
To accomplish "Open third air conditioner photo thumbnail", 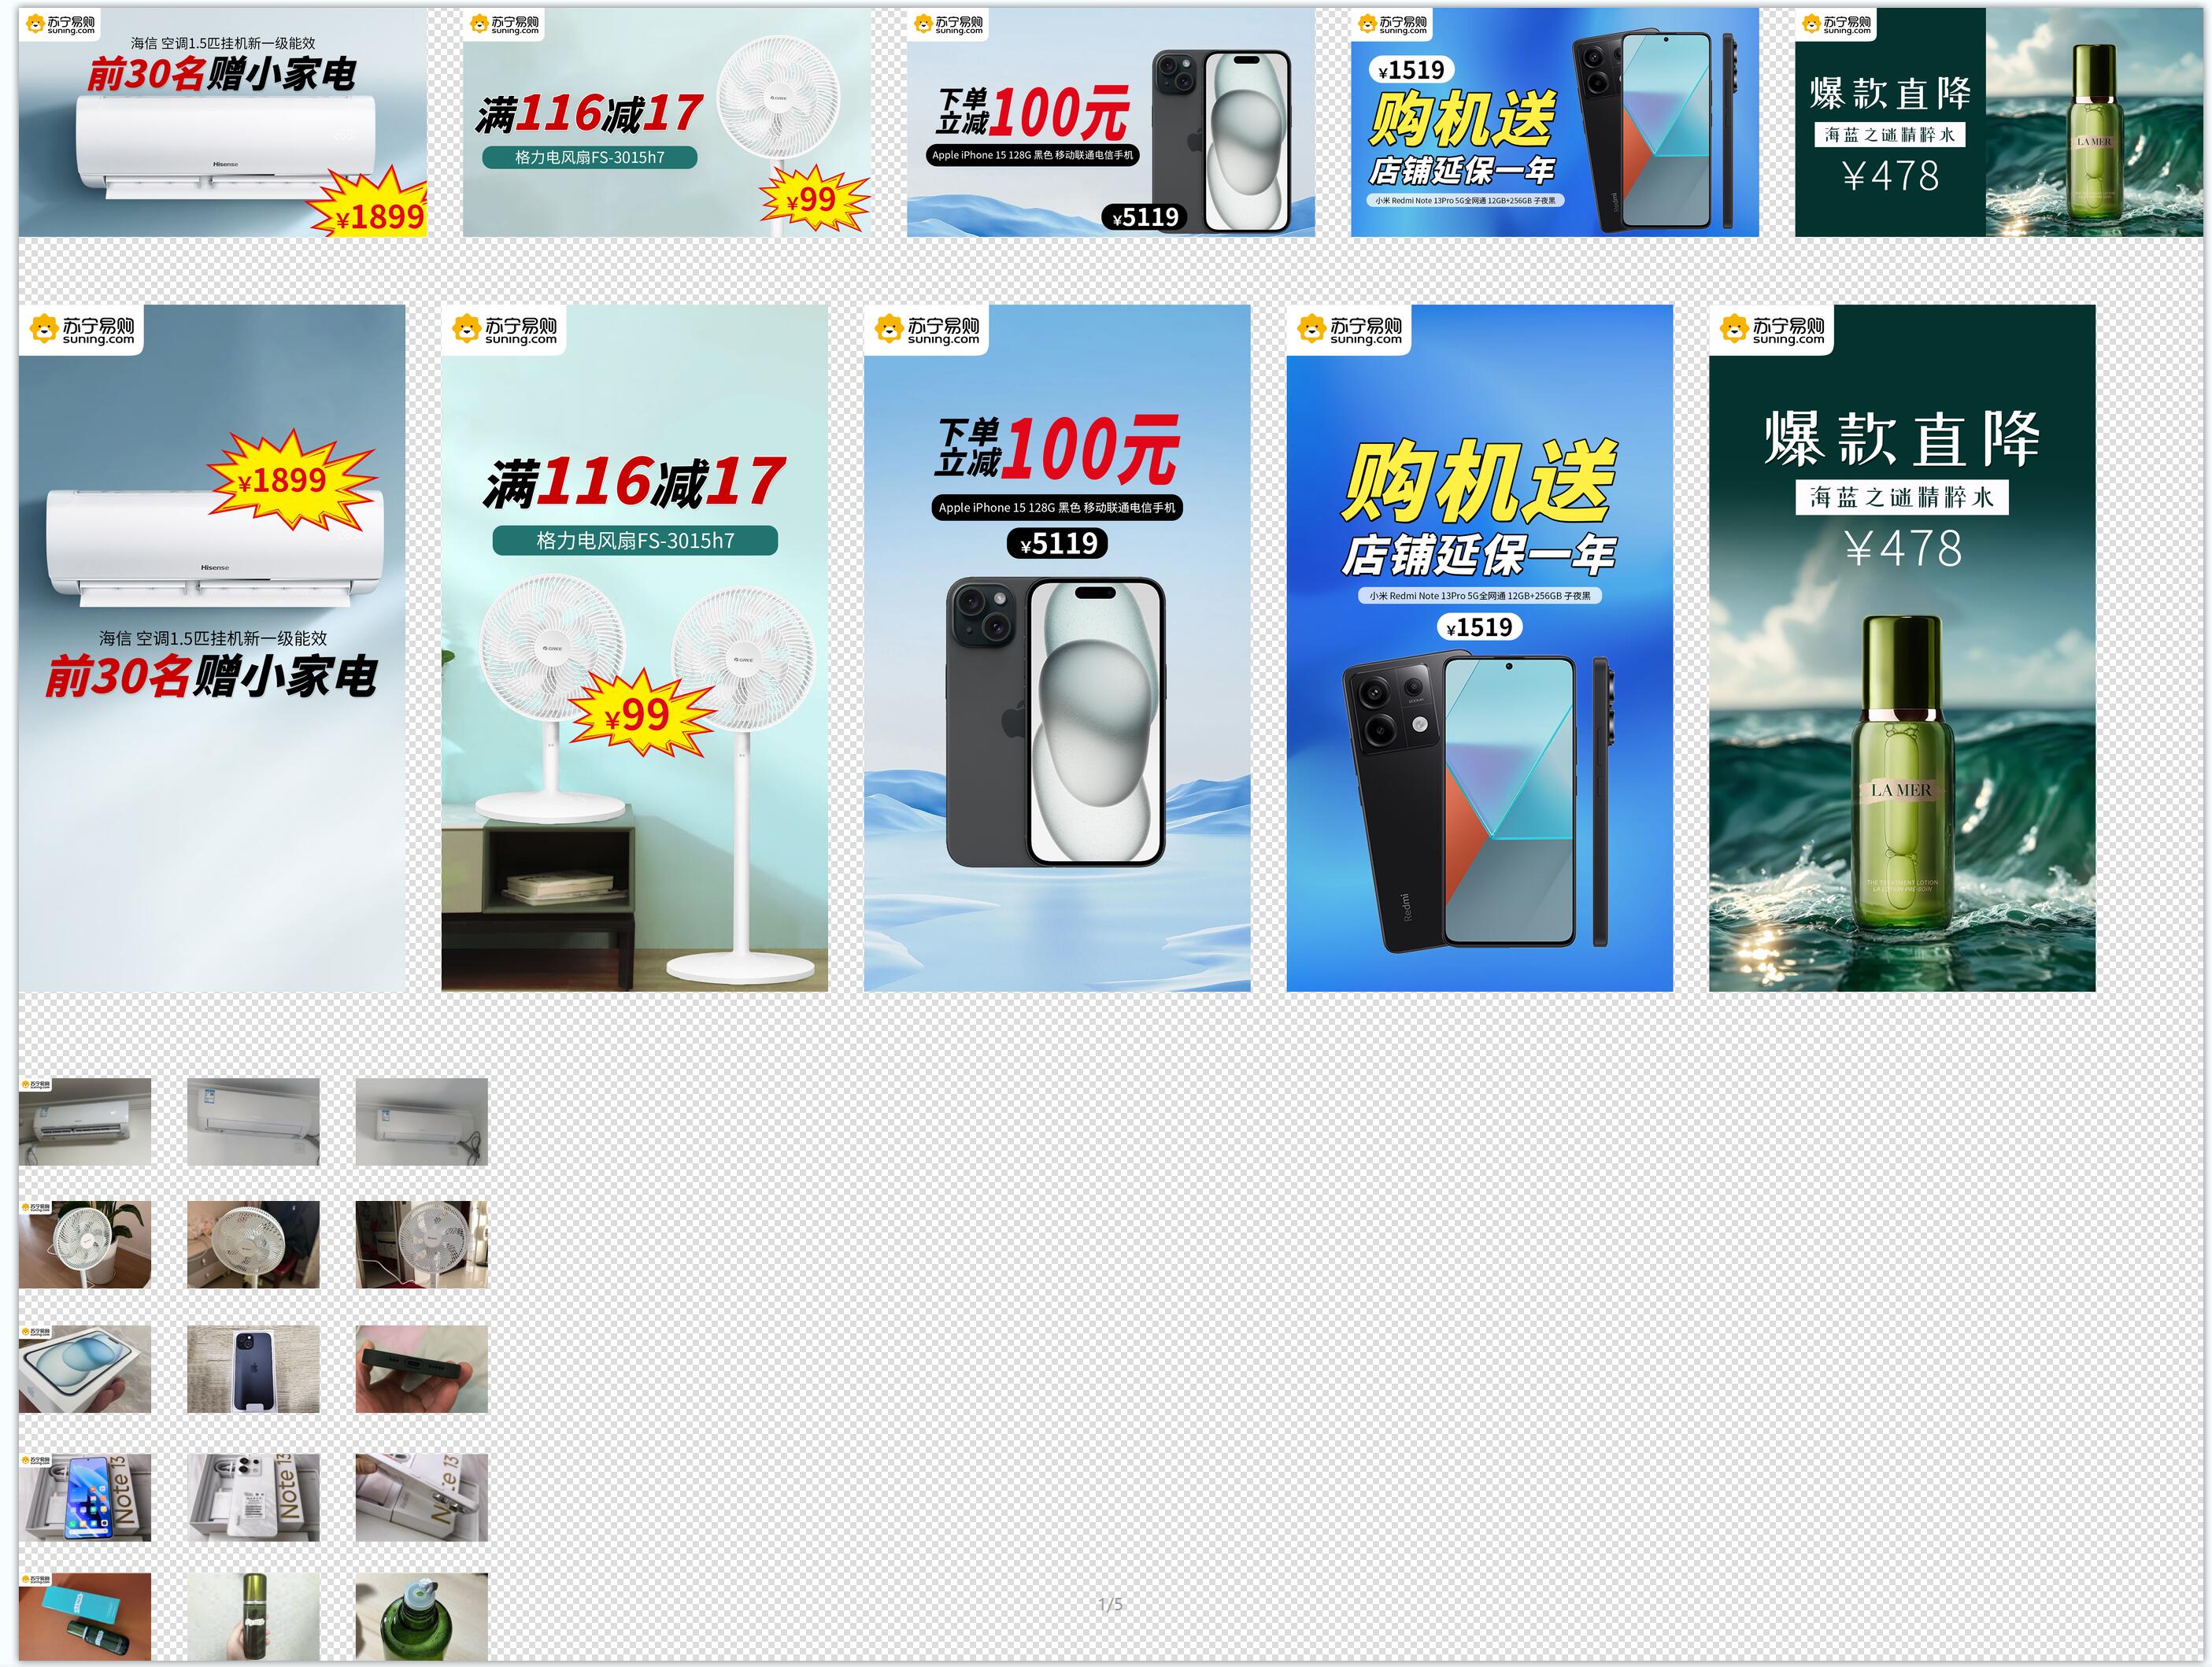I will coord(422,1122).
